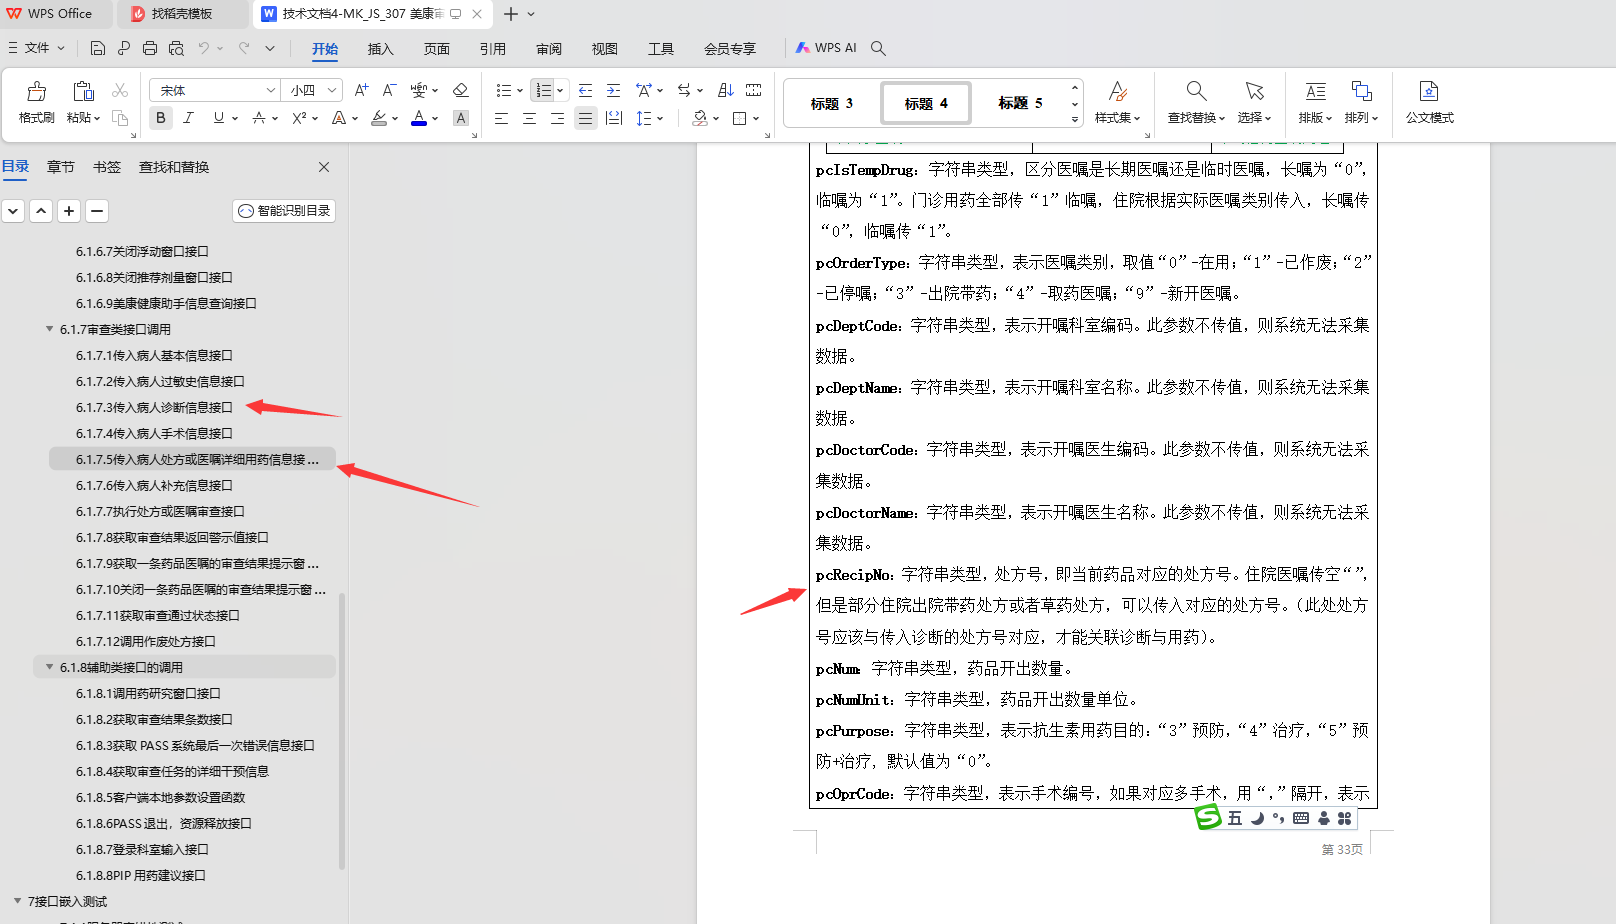
Task: Click the text highlight color swatch
Action: (379, 118)
